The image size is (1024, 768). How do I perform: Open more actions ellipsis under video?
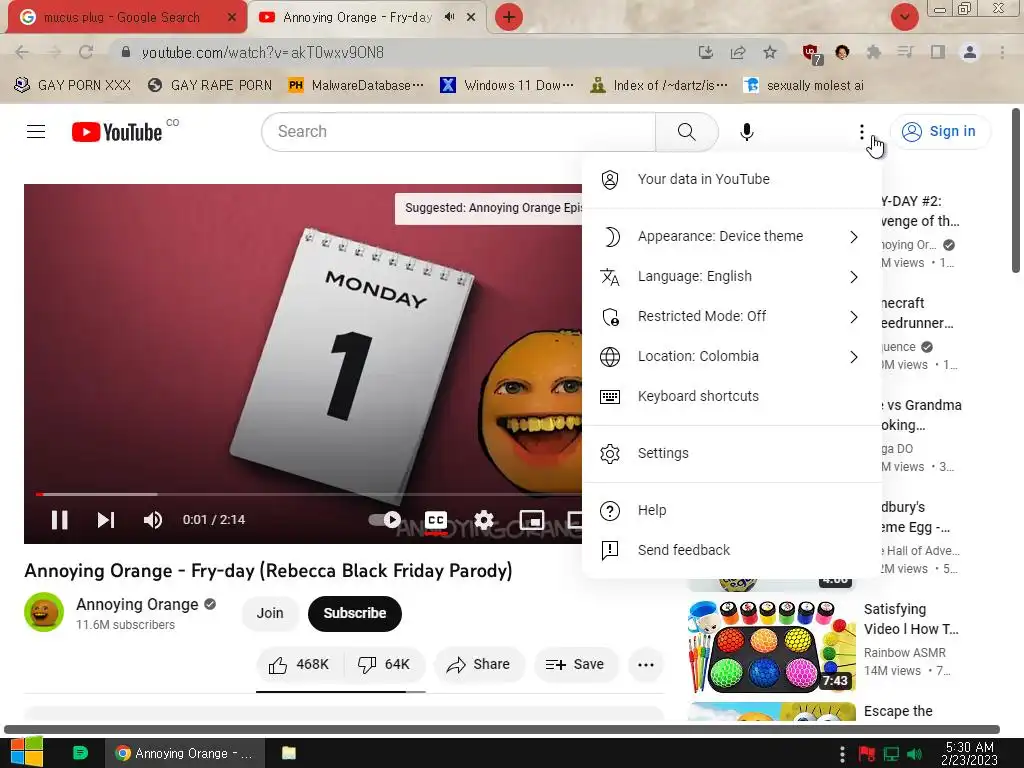646,665
